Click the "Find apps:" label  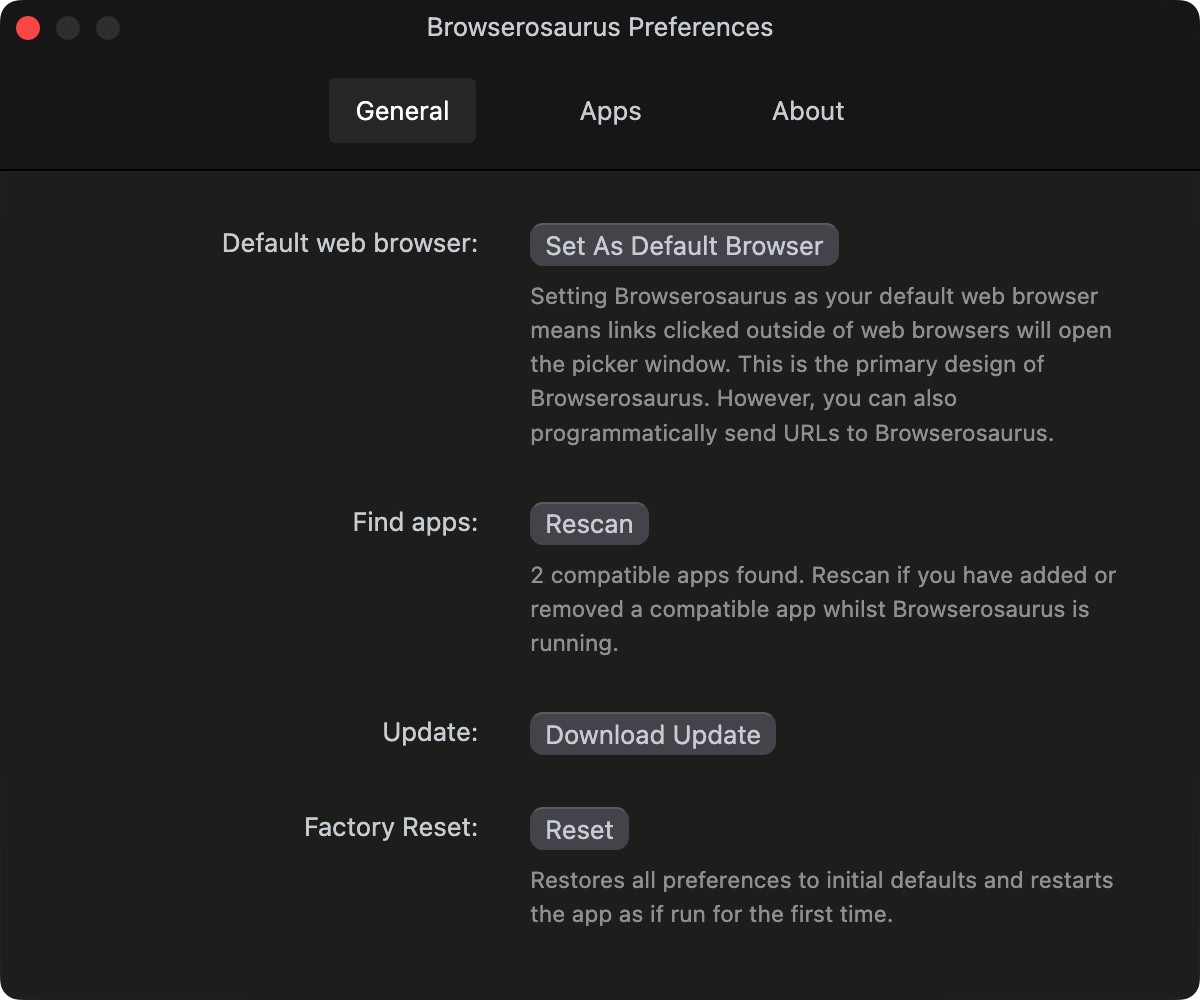point(415,522)
